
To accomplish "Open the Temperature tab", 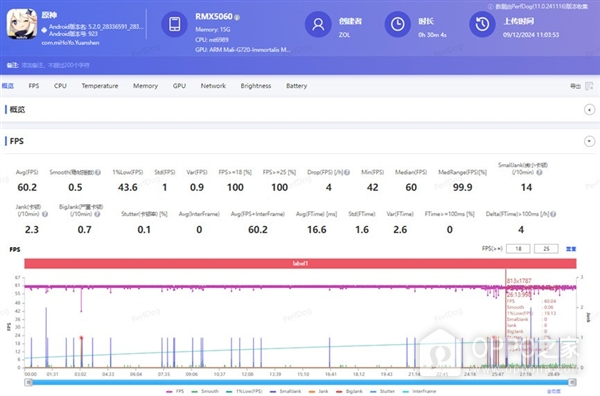I will [99, 86].
